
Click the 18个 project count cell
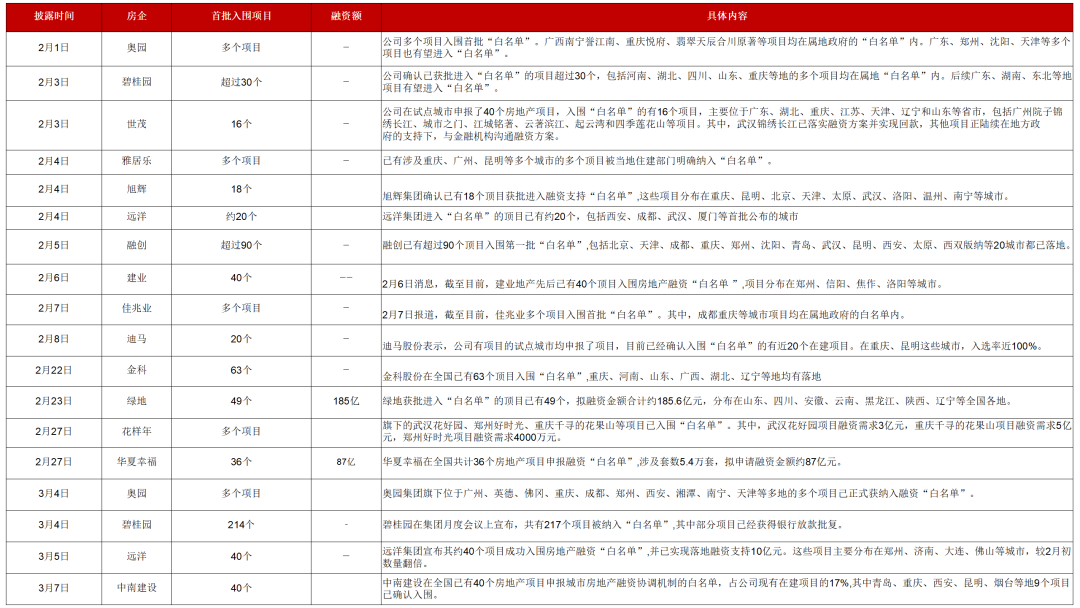[x=241, y=189]
